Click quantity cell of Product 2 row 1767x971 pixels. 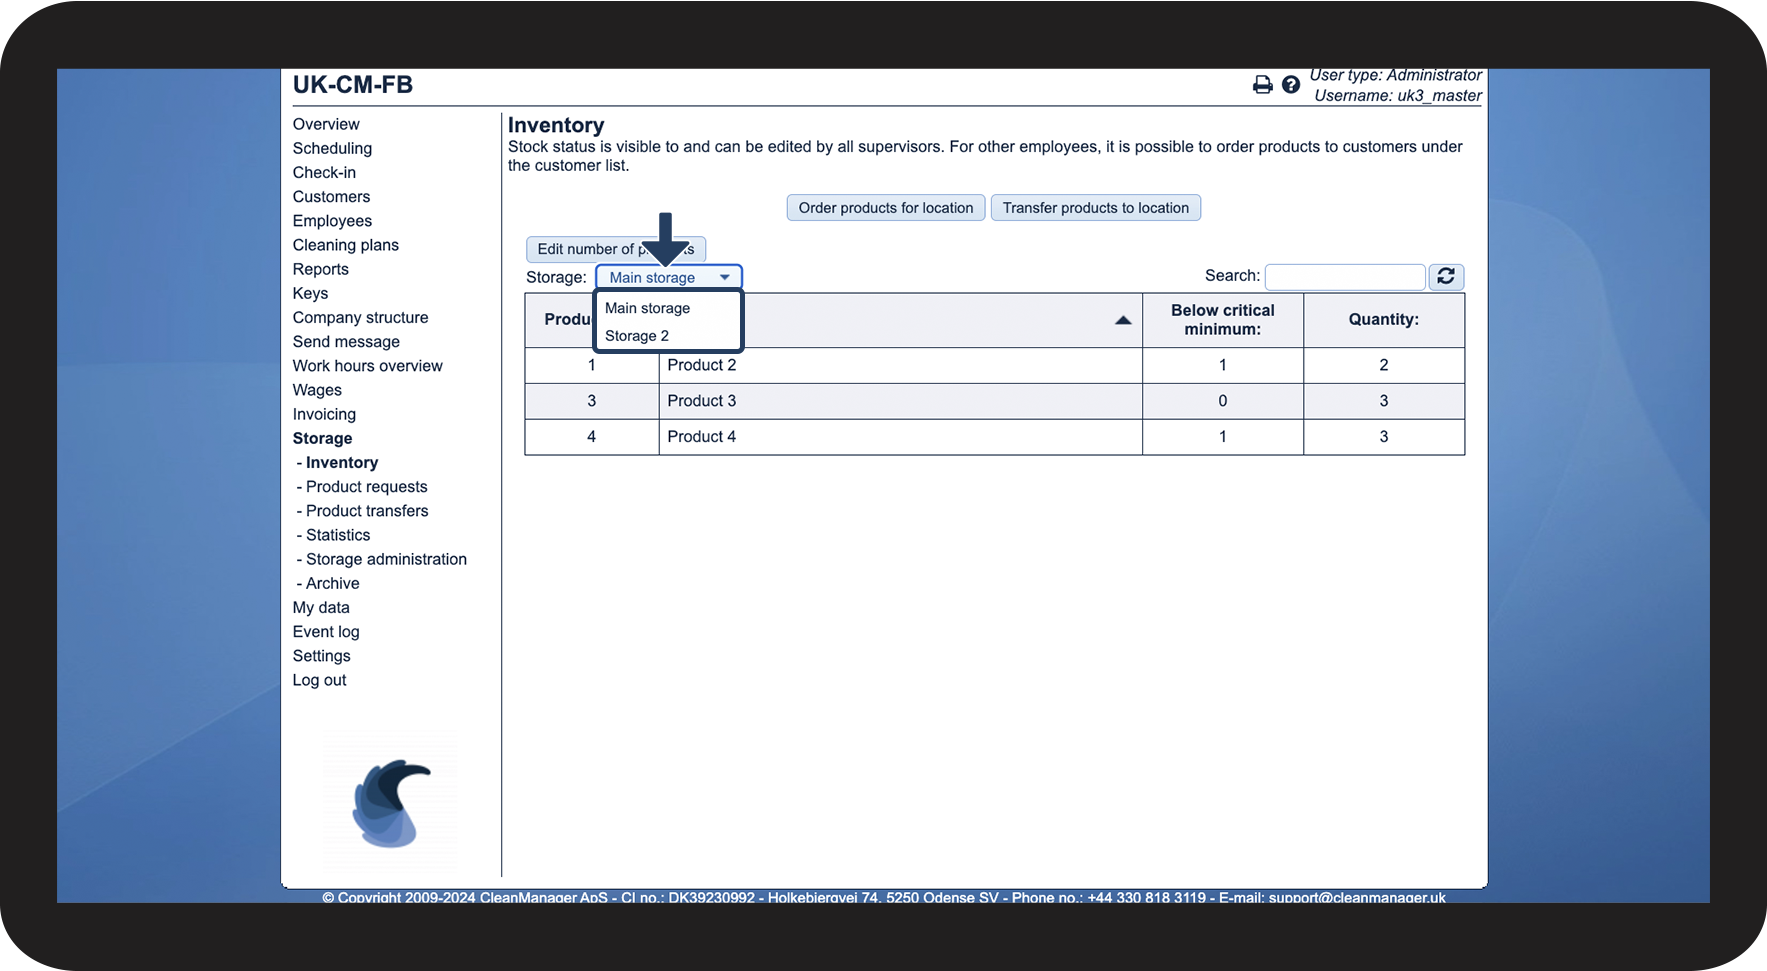pyautogui.click(x=1384, y=365)
